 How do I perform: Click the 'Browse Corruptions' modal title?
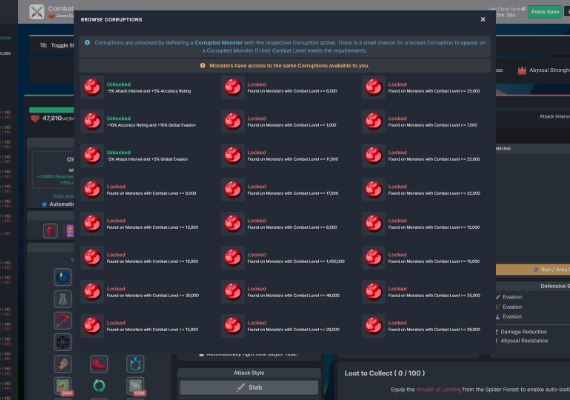(111, 20)
